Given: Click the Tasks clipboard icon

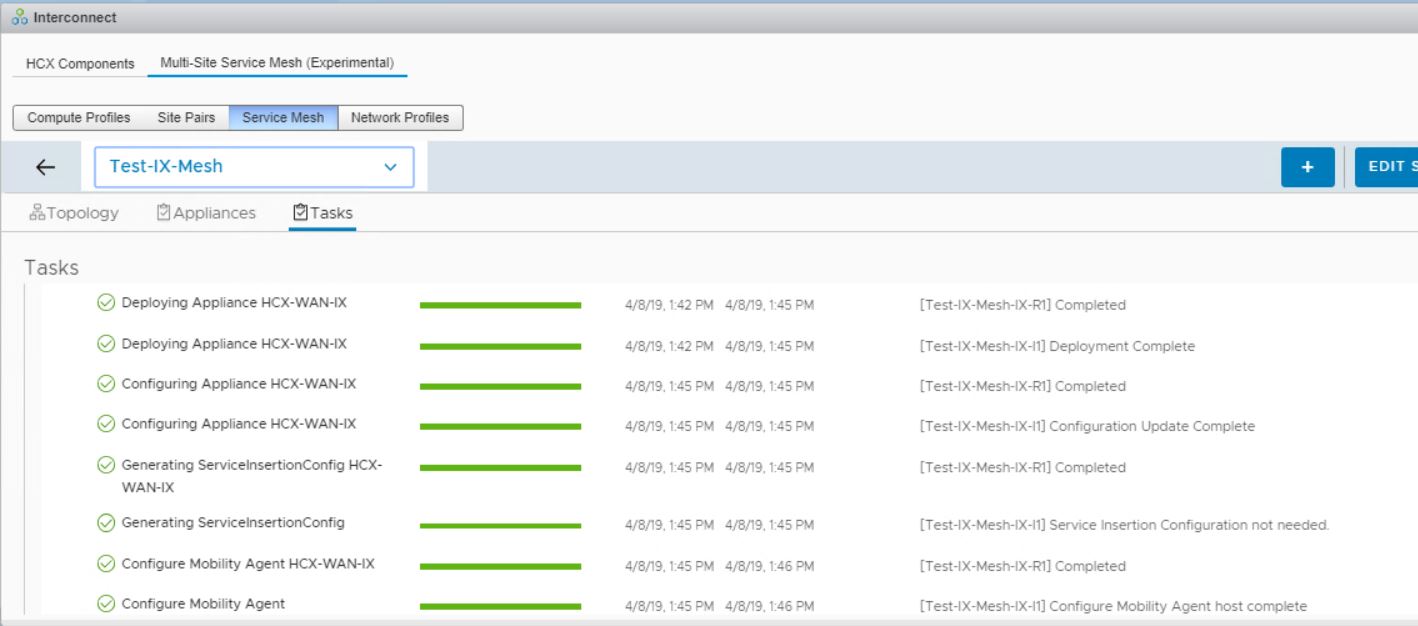Looking at the screenshot, I should click(x=300, y=213).
